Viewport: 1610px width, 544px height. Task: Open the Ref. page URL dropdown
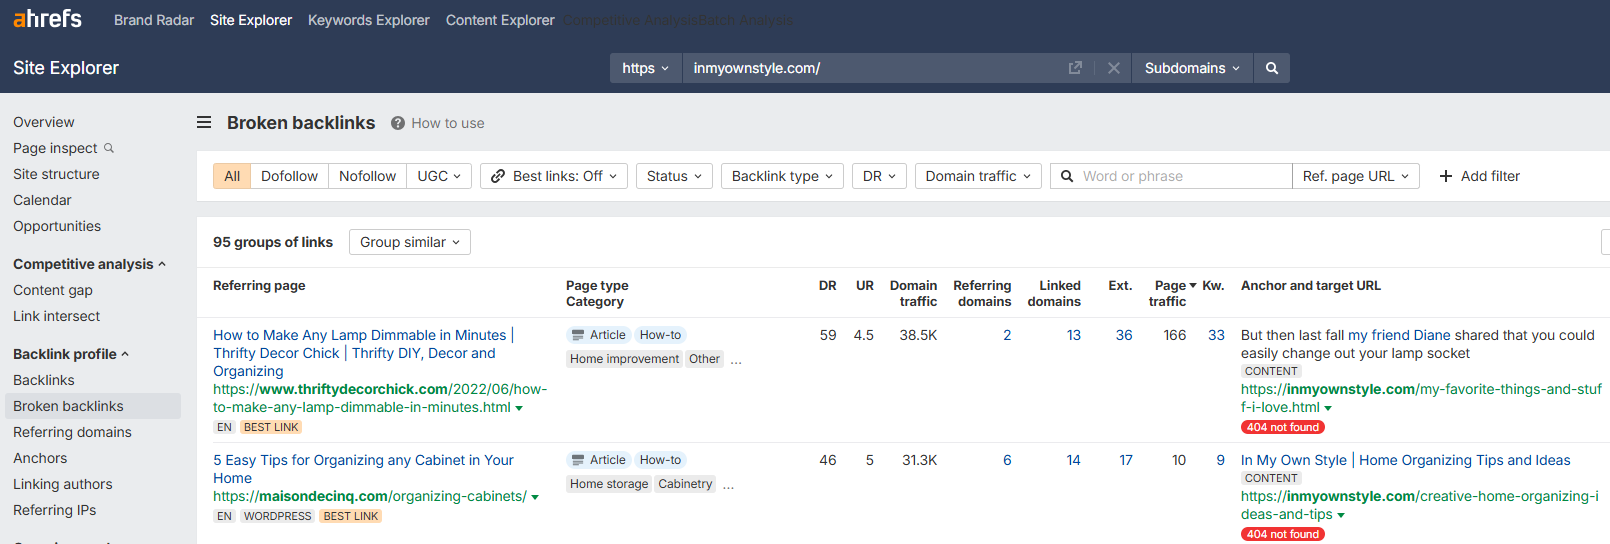coord(1356,176)
